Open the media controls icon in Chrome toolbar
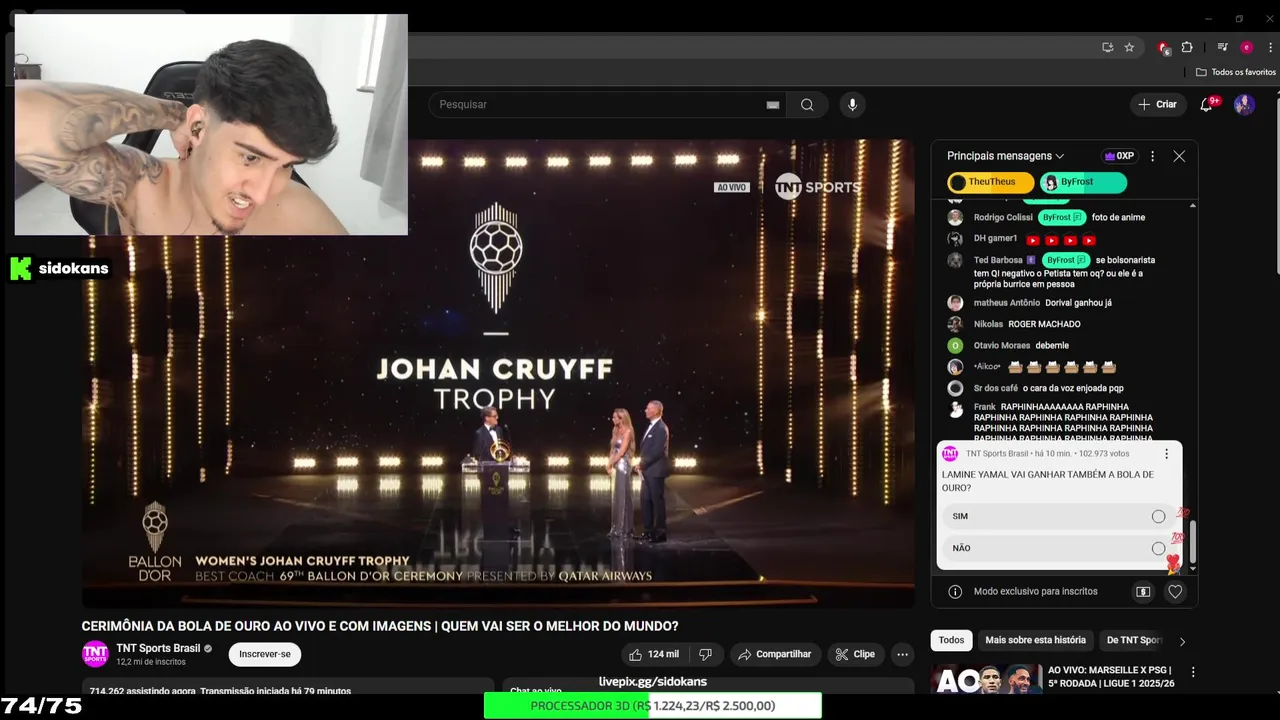Viewport: 1280px width, 720px height. pos(1222,47)
